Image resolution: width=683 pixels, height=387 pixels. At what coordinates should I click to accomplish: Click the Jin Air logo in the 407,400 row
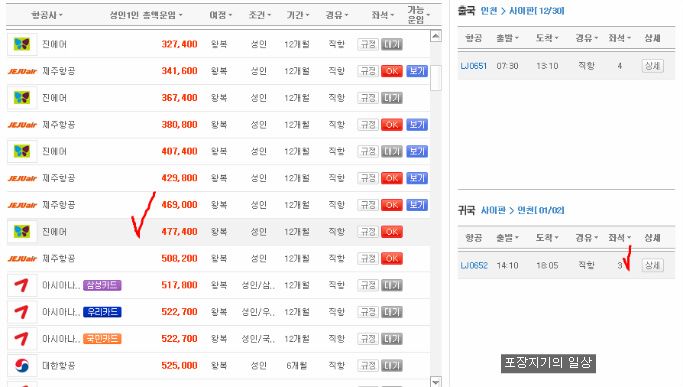coord(22,151)
